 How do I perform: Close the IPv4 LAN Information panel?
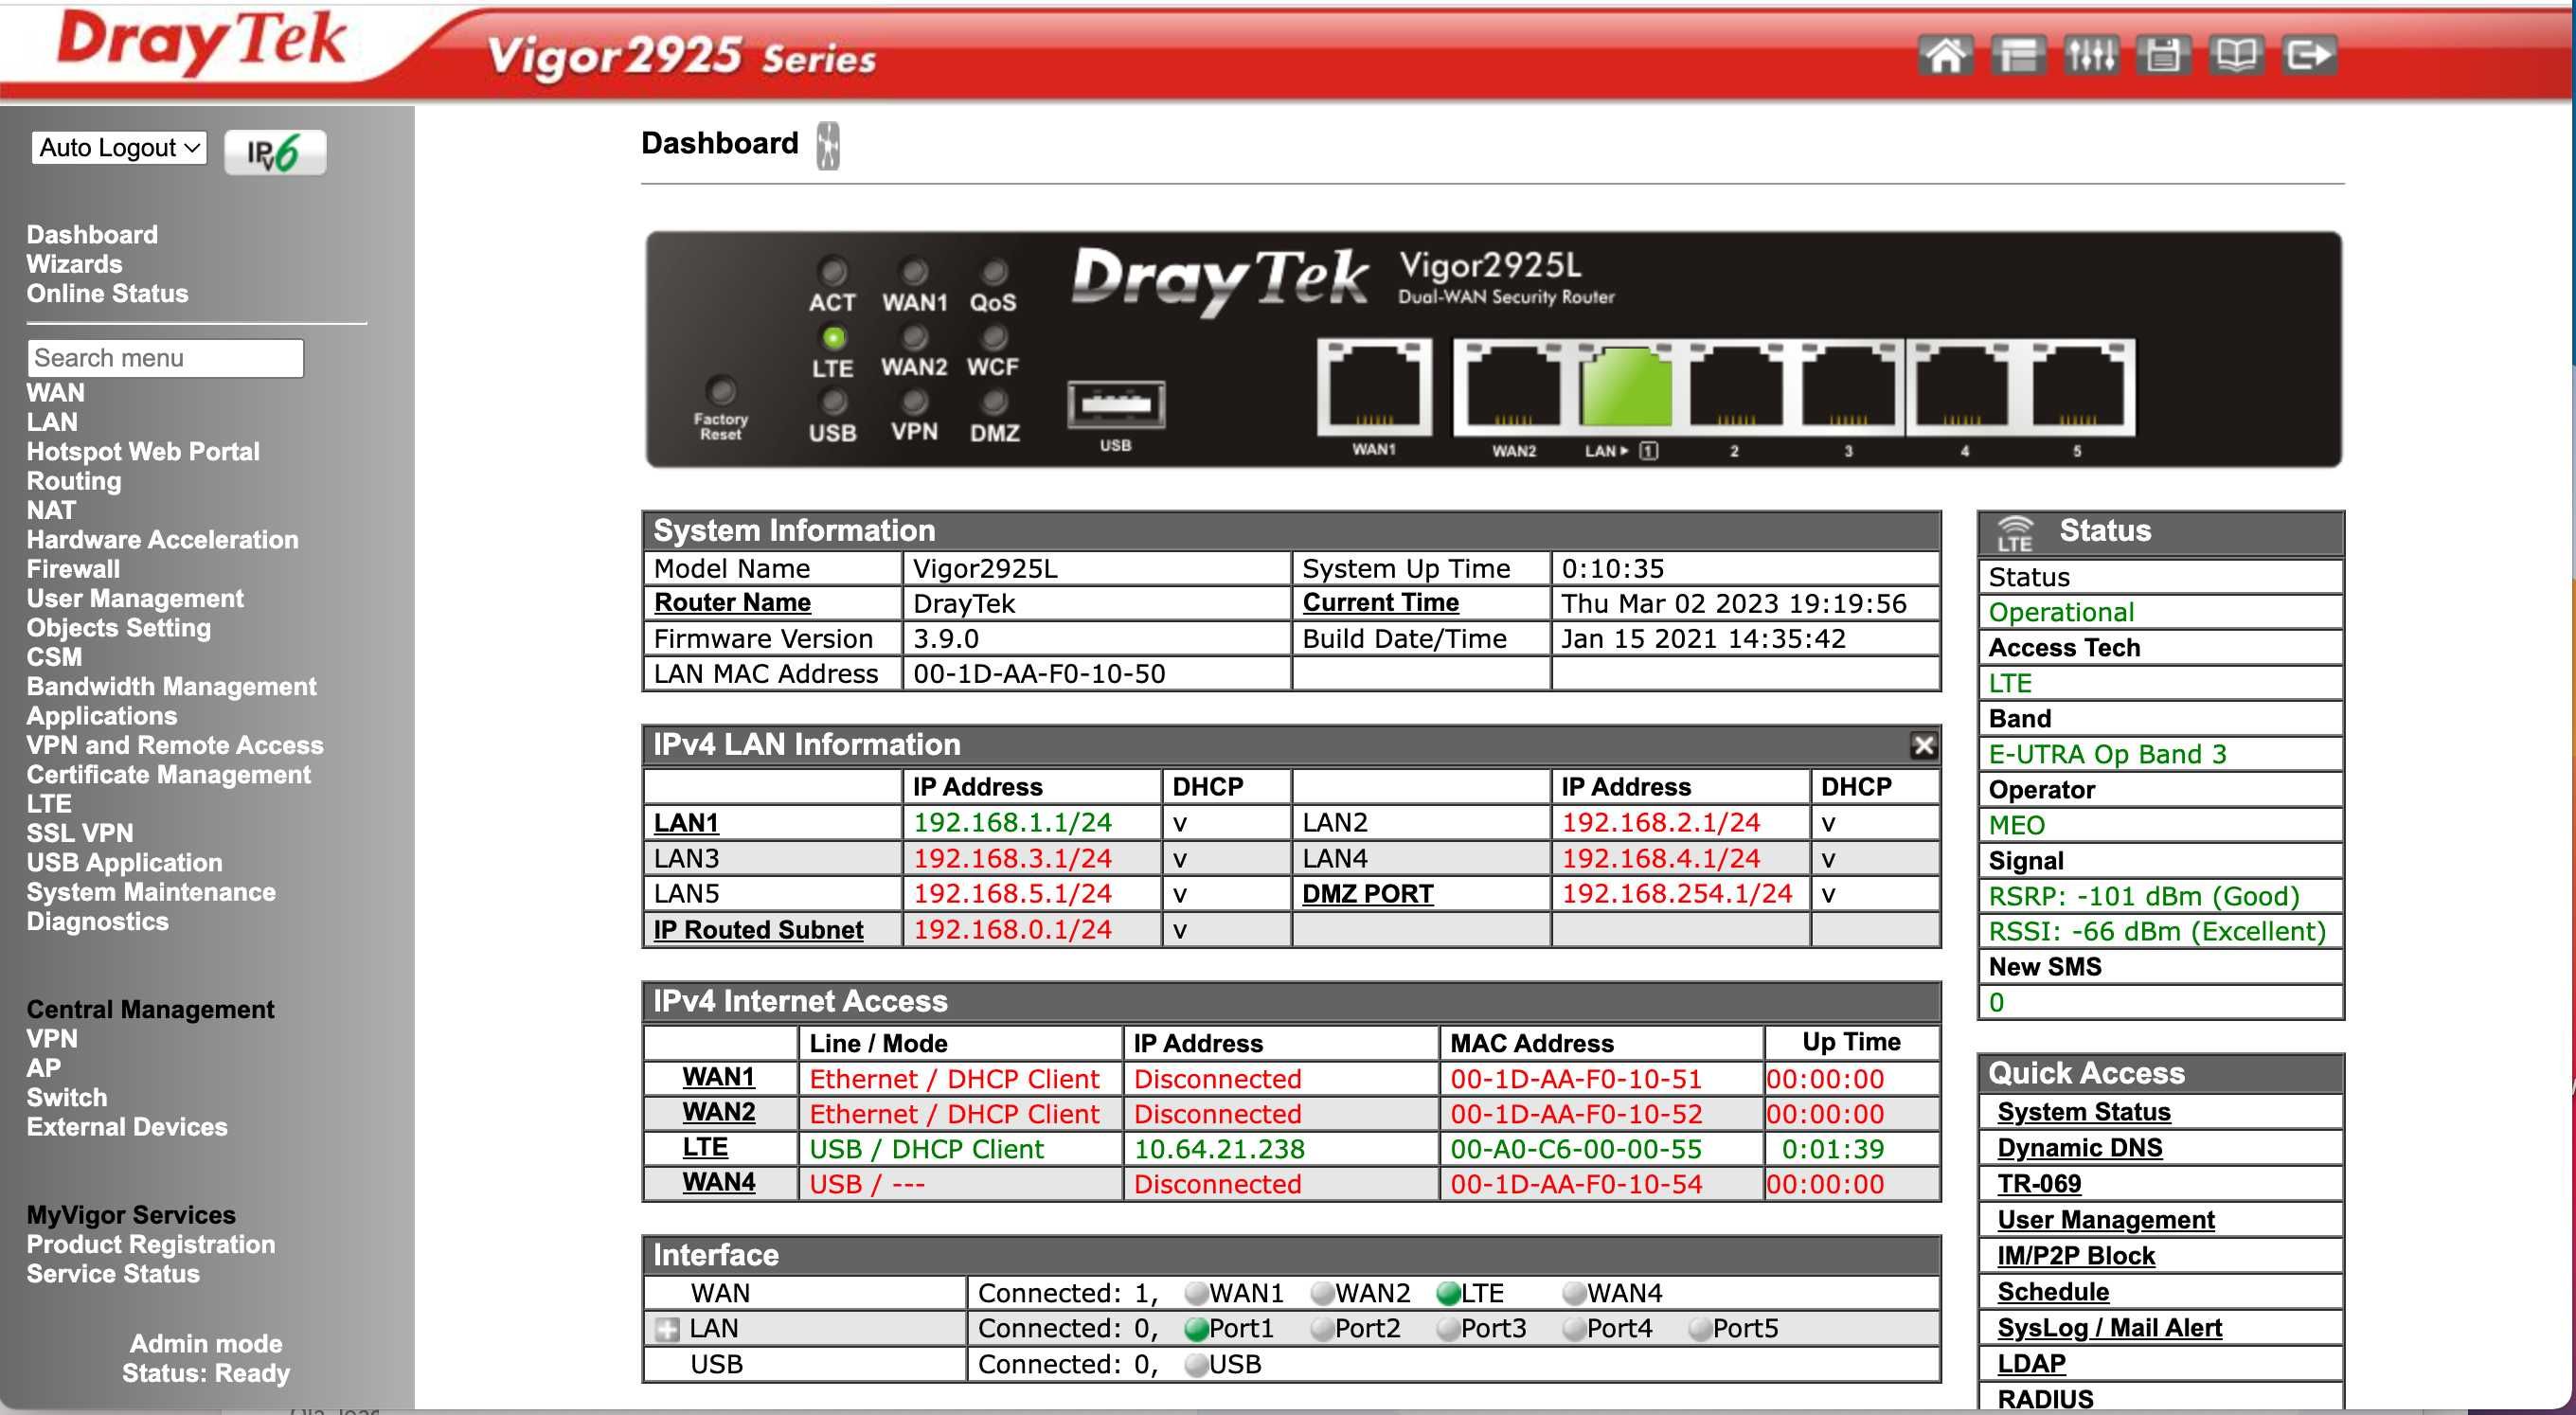pyautogui.click(x=1923, y=744)
